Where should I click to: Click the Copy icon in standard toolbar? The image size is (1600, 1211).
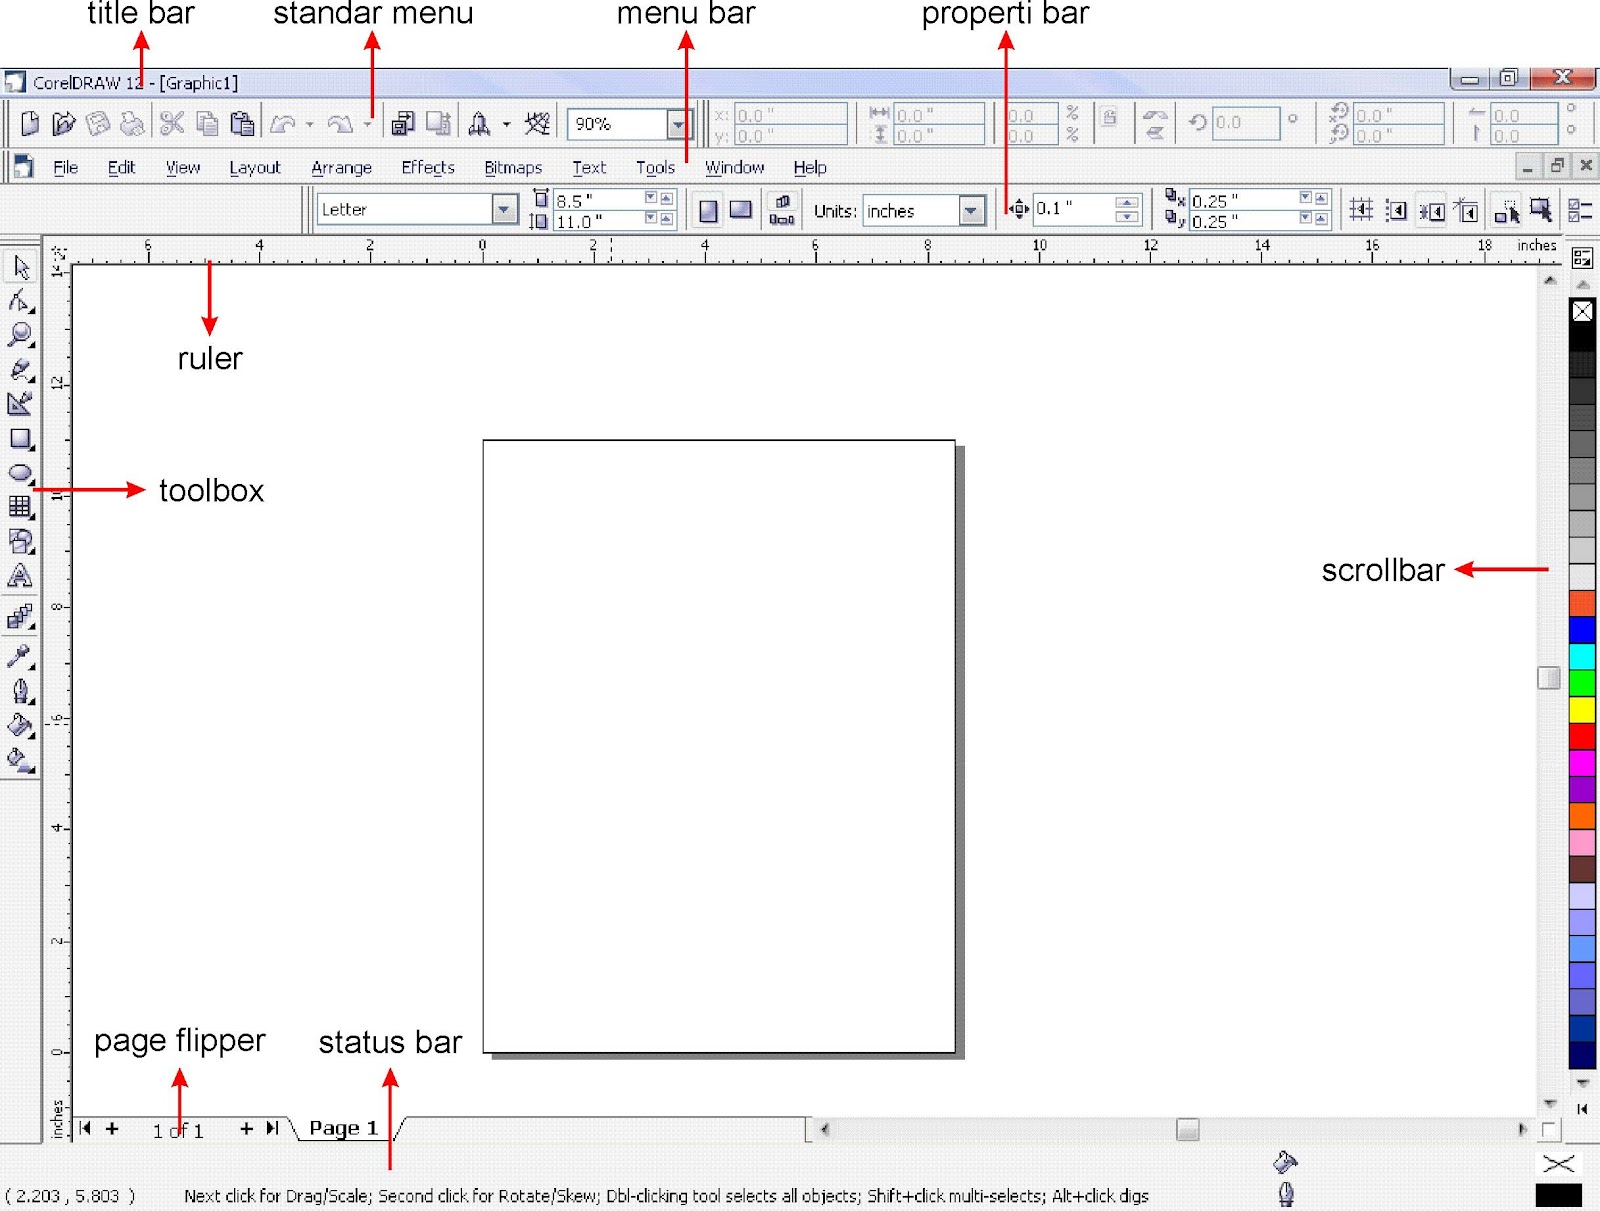pyautogui.click(x=207, y=124)
